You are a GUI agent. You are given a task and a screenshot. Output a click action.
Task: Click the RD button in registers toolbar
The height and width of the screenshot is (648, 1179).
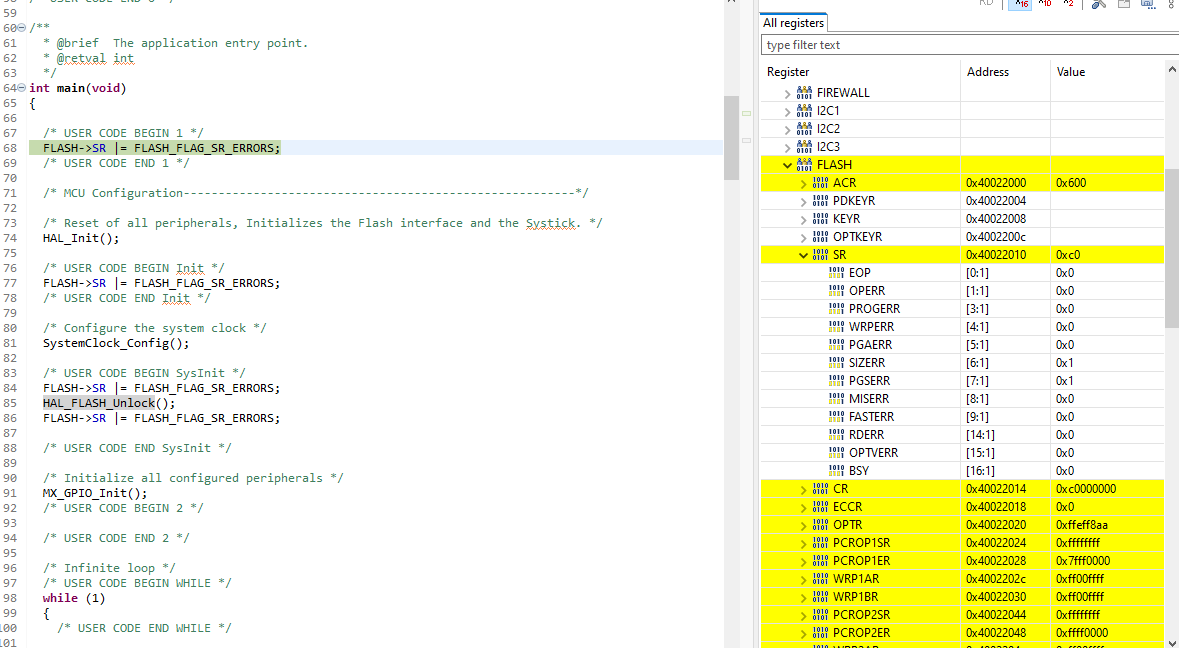[986, 4]
